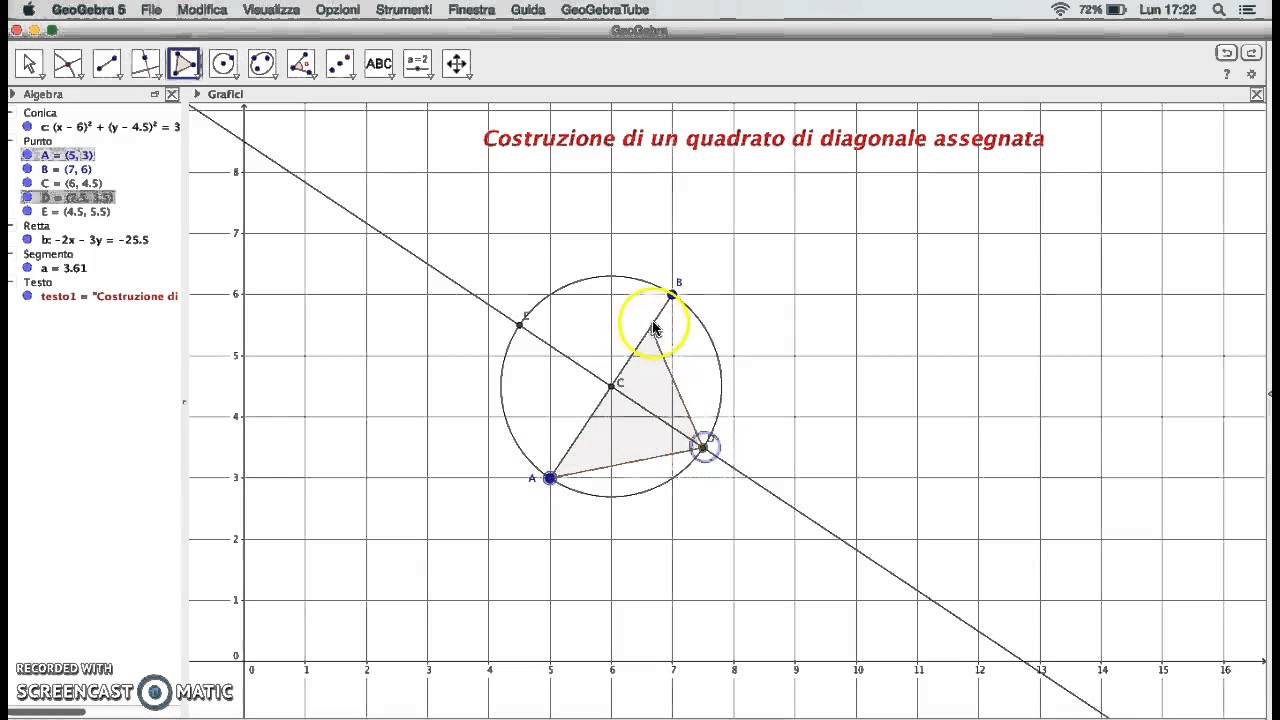Select point E on the circle
Image resolution: width=1280 pixels, height=720 pixels.
520,325
